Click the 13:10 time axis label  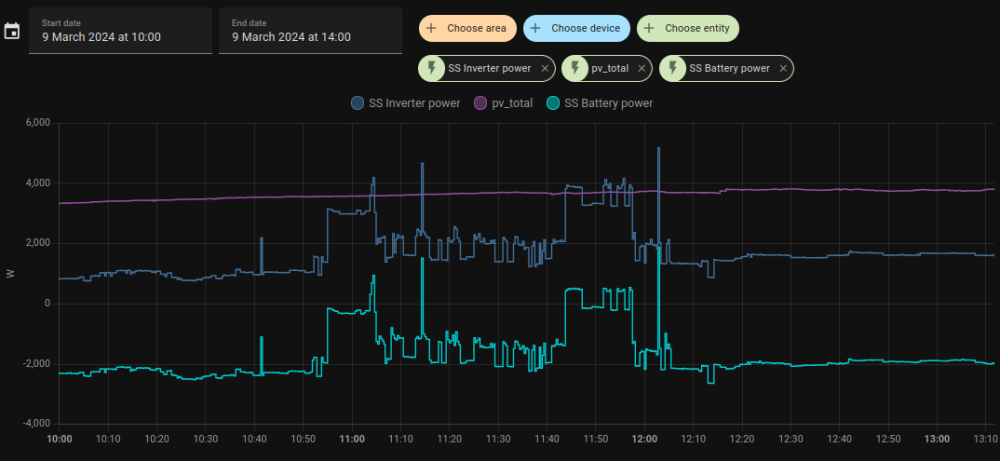coord(985,439)
